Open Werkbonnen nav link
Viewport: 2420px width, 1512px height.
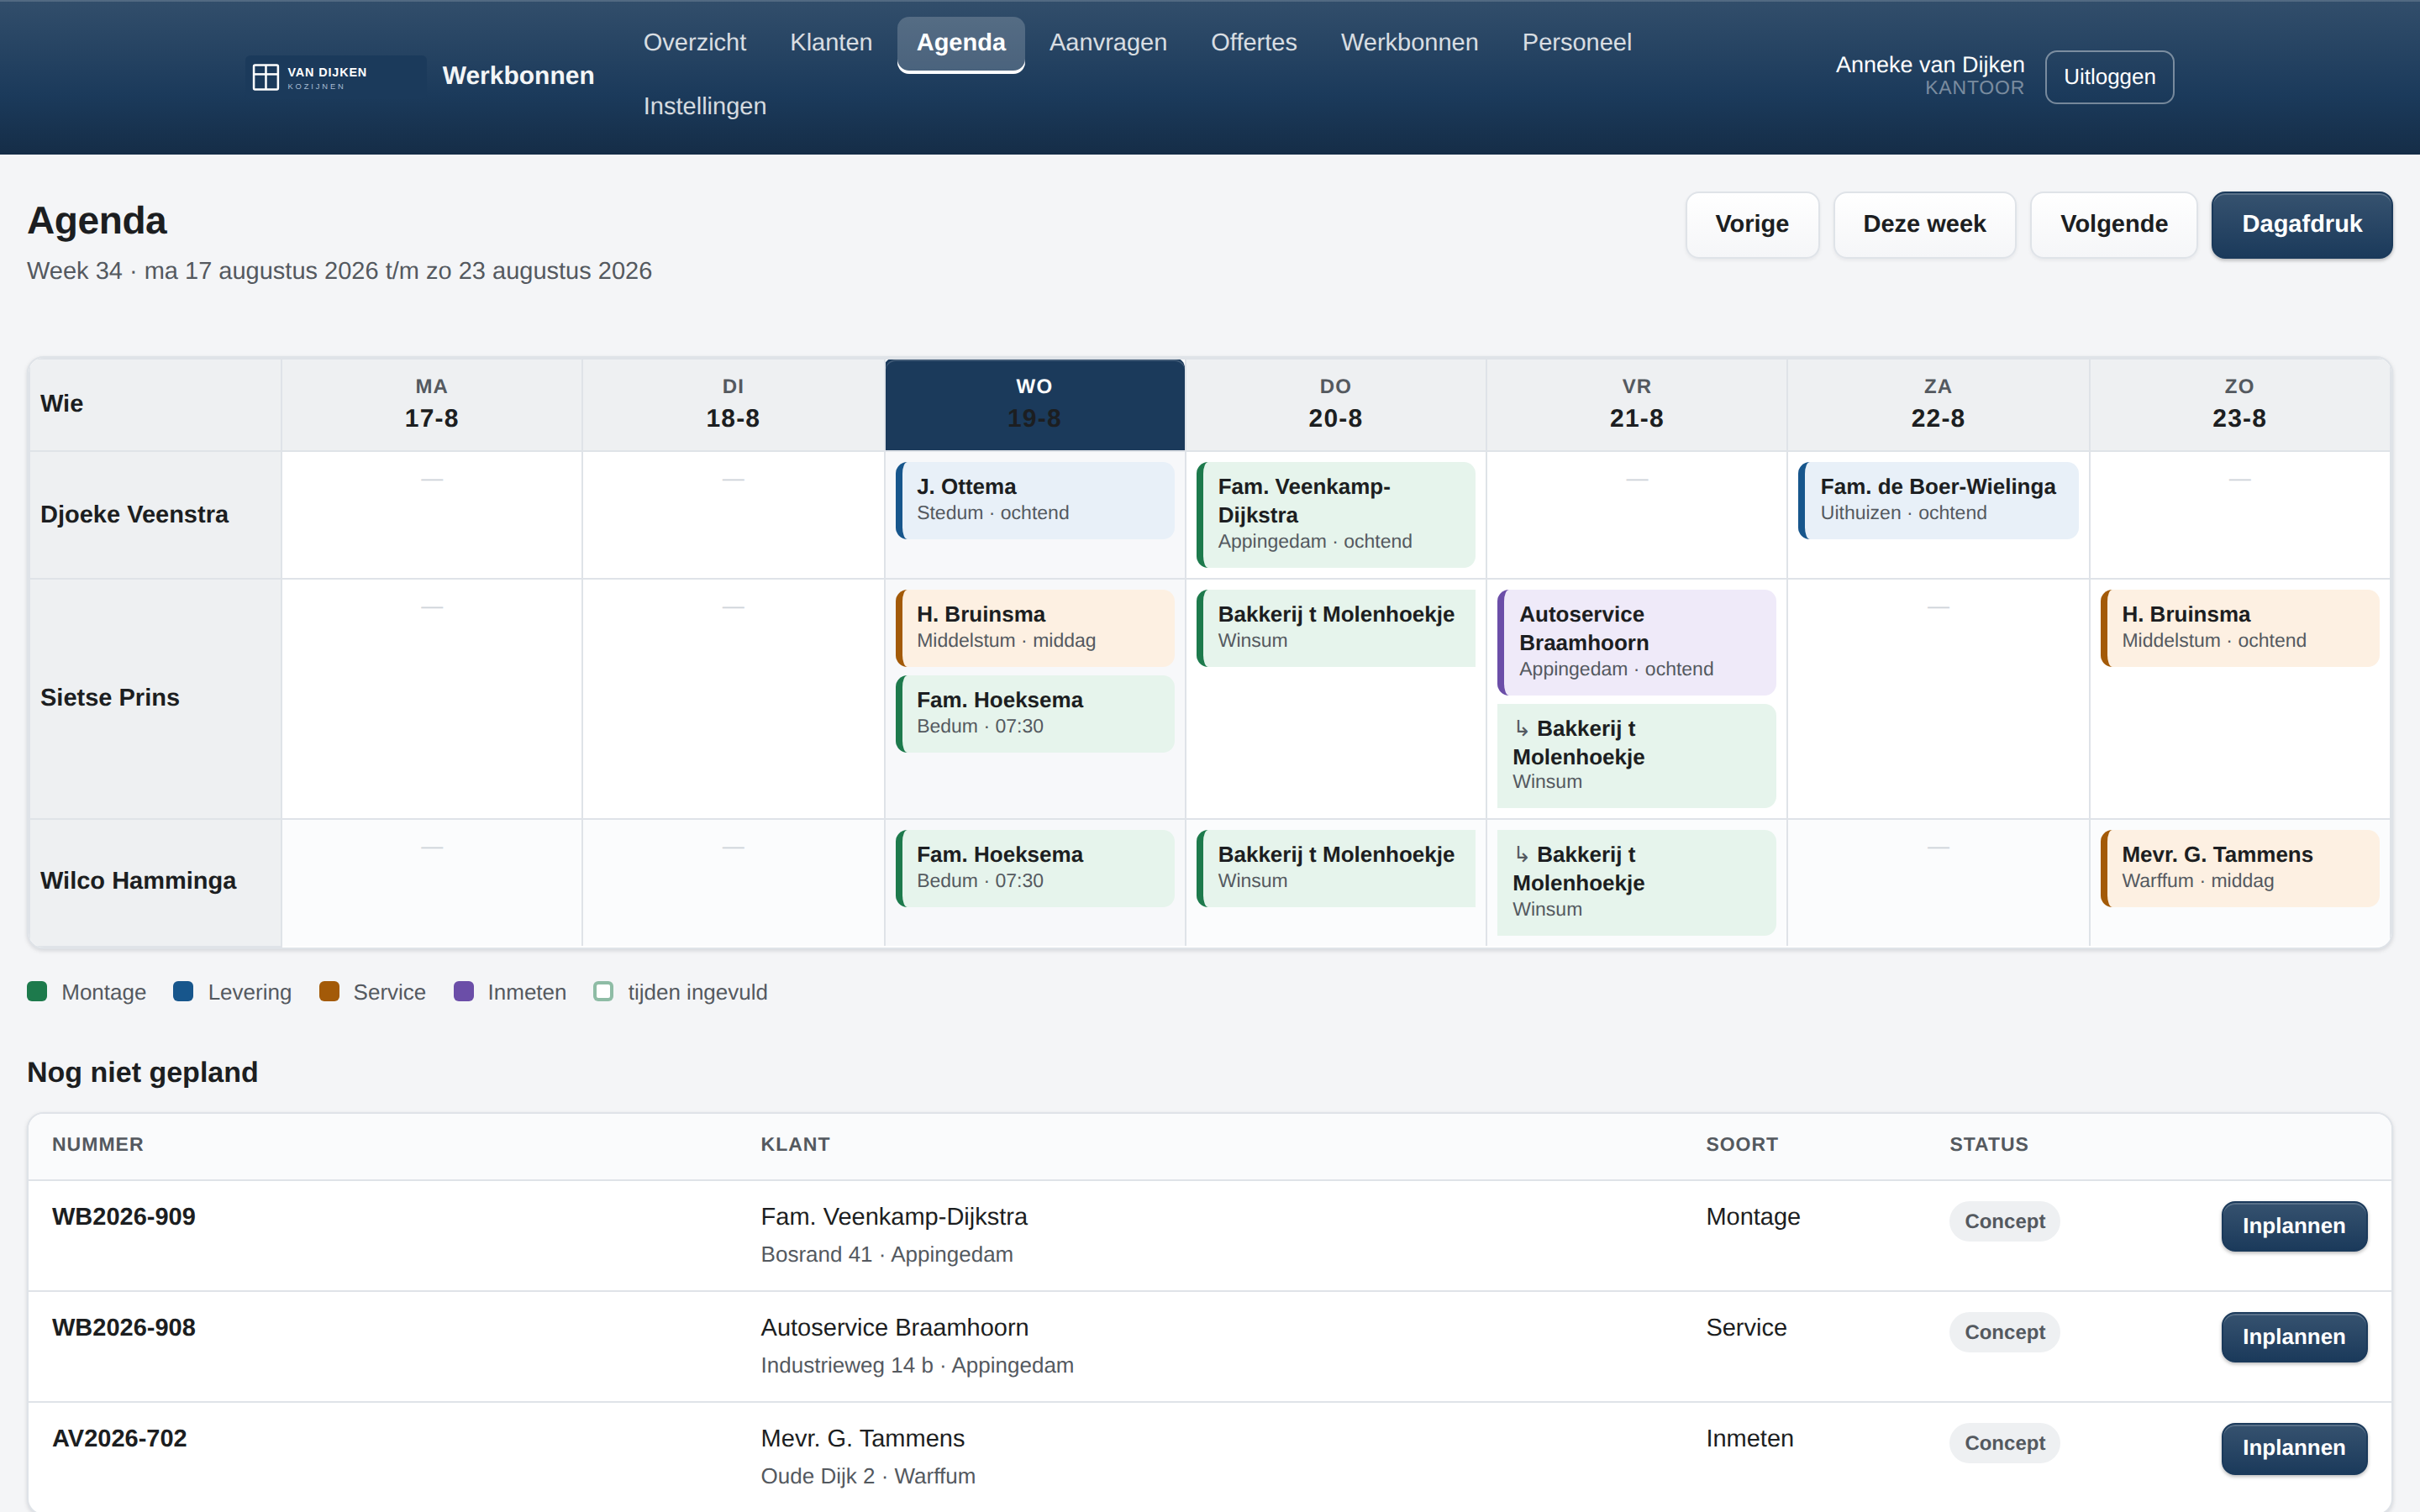[x=1409, y=42]
